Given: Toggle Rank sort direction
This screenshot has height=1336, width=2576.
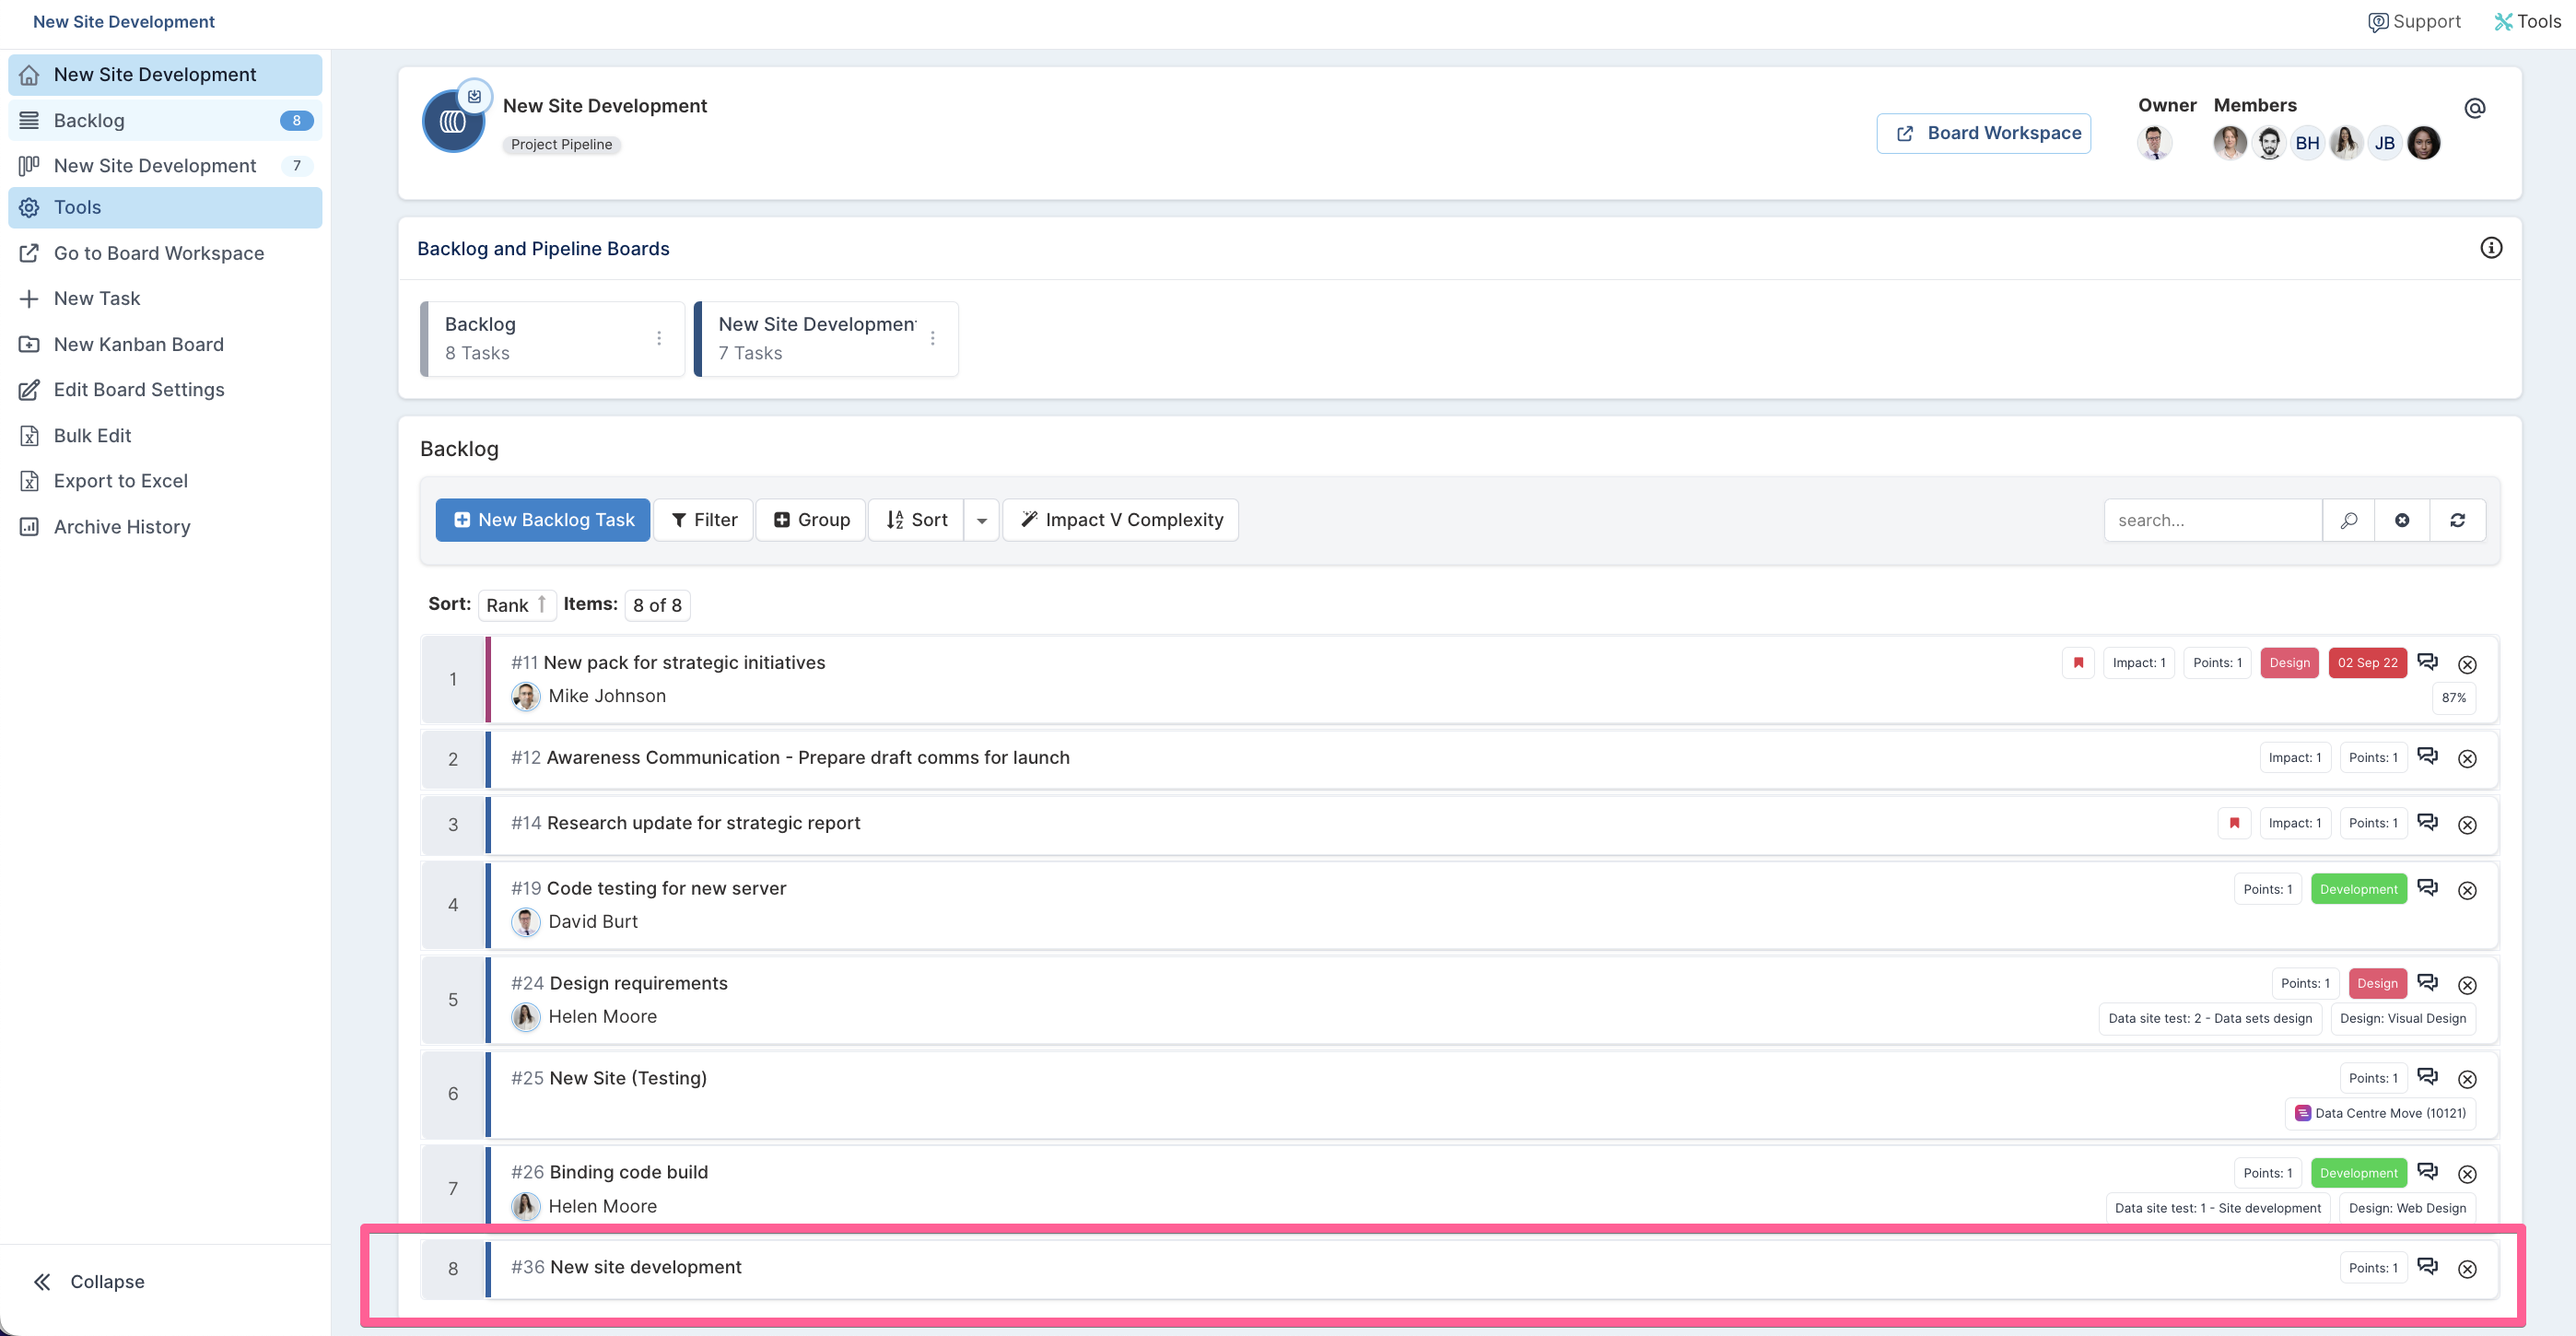Looking at the screenshot, I should [516, 605].
